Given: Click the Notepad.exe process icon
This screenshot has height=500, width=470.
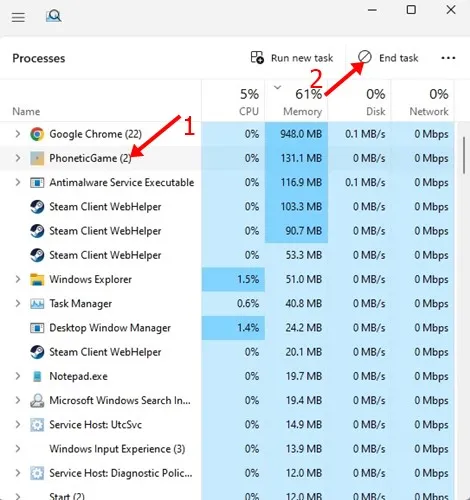Looking at the screenshot, I should coord(37,376).
